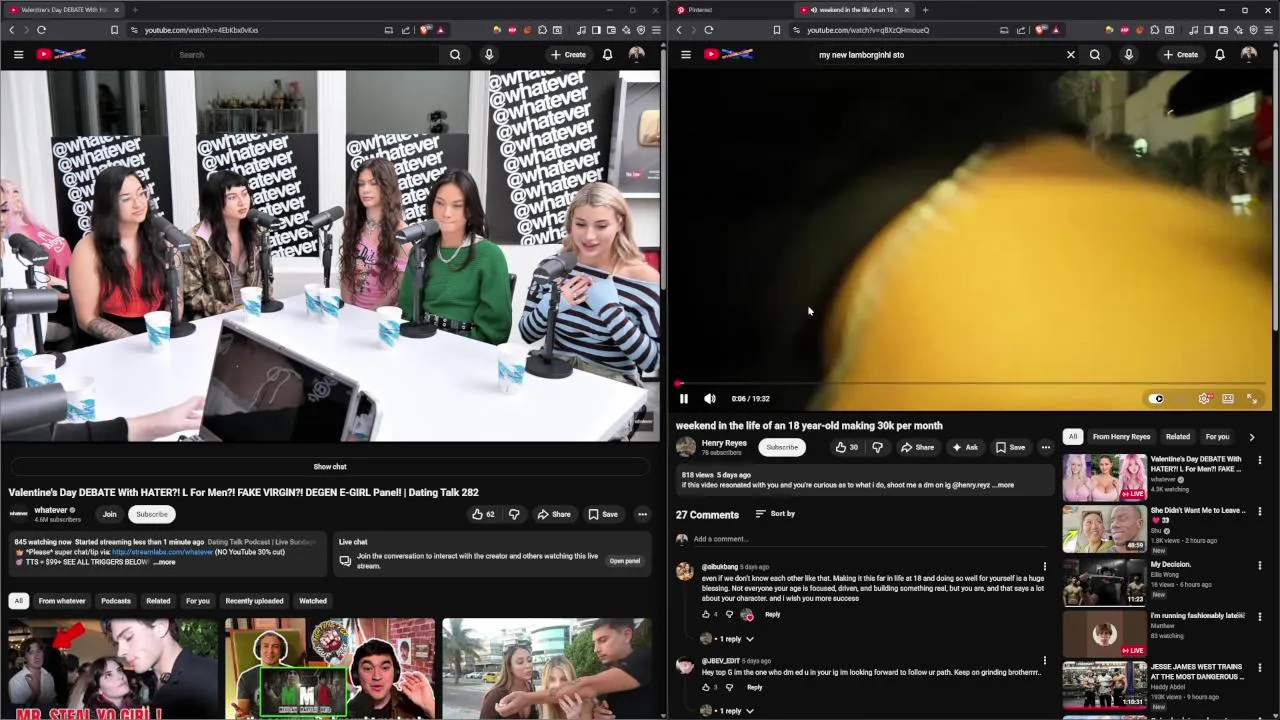Select 'Podcasts' chip in left window
Screen dimensions: 1280x720
pos(116,601)
